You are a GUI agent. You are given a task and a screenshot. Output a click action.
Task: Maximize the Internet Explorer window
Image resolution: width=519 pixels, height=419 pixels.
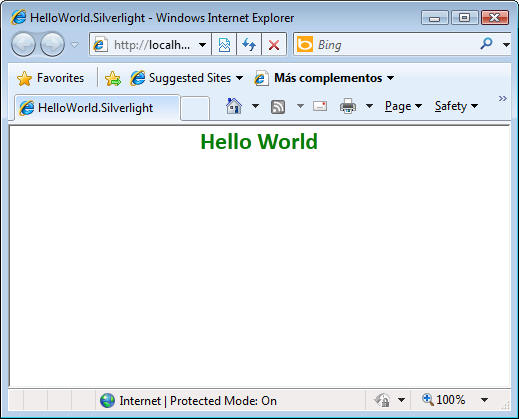[464, 18]
